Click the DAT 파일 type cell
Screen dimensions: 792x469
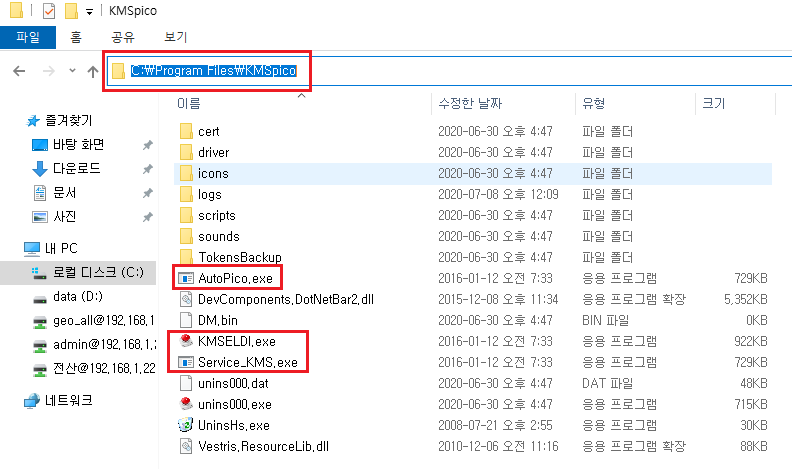pos(607,383)
